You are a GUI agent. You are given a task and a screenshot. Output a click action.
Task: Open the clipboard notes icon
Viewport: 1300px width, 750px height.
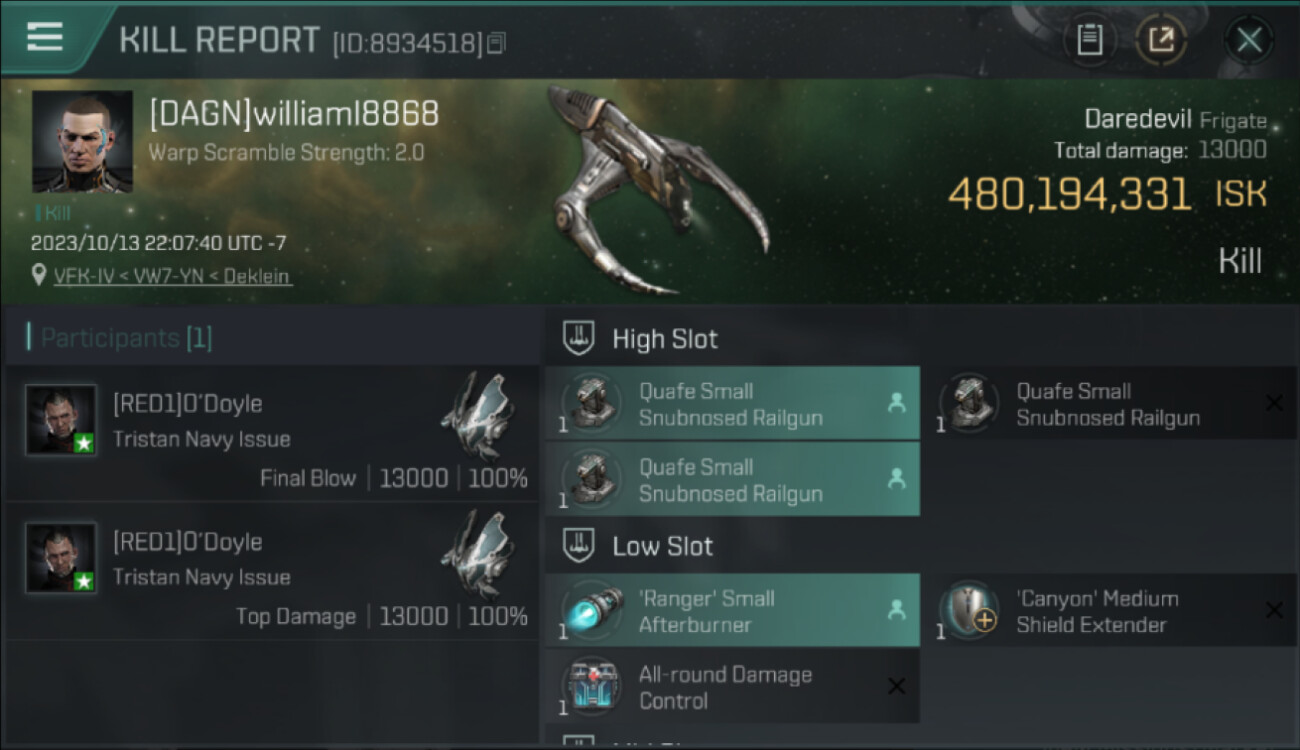pos(1089,40)
